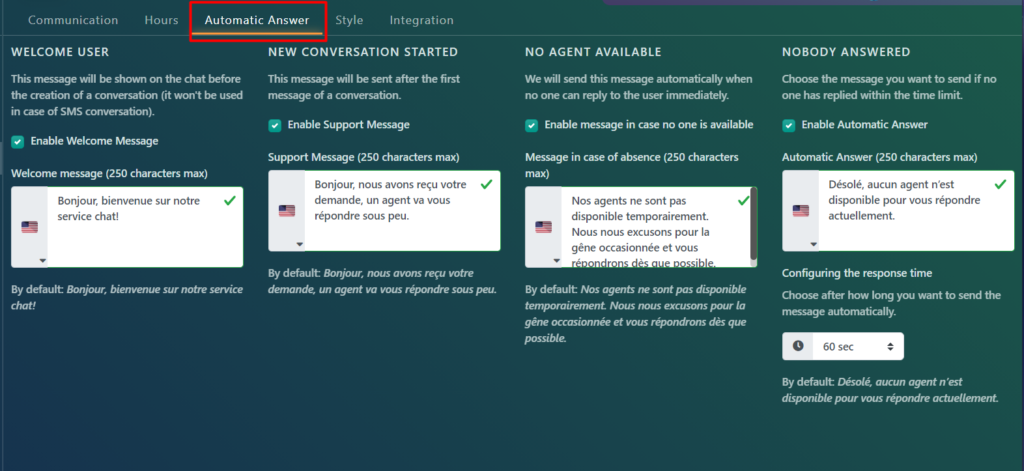Switch to the Communication tab
The image size is (1024, 471).
point(73,20)
